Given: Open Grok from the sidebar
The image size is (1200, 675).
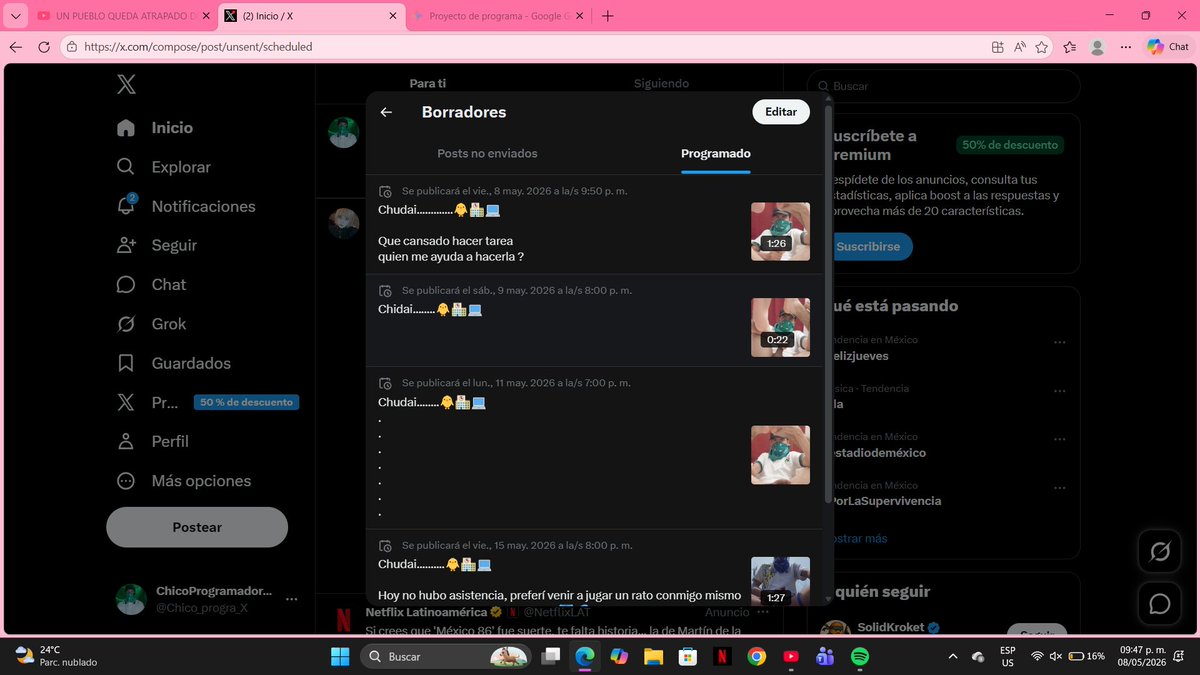Looking at the screenshot, I should 151,324.
